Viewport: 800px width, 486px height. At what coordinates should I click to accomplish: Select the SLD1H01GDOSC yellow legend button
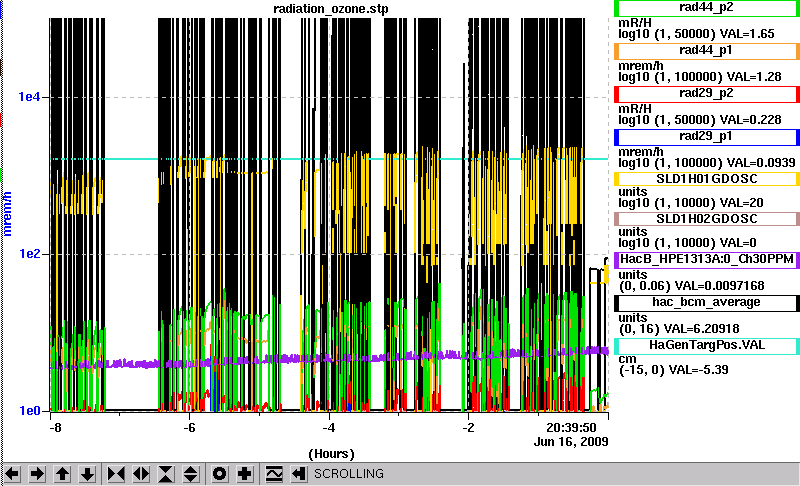pyautogui.click(x=707, y=179)
